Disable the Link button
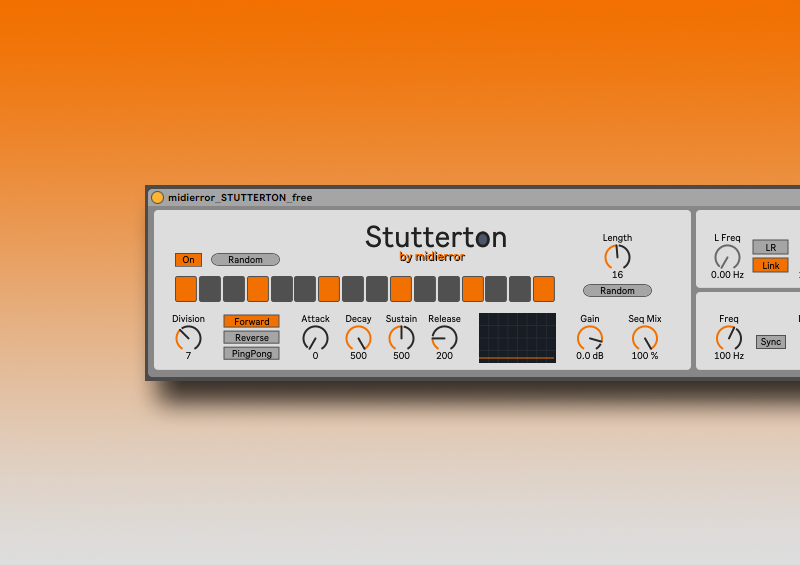The height and width of the screenshot is (565, 800). point(770,265)
